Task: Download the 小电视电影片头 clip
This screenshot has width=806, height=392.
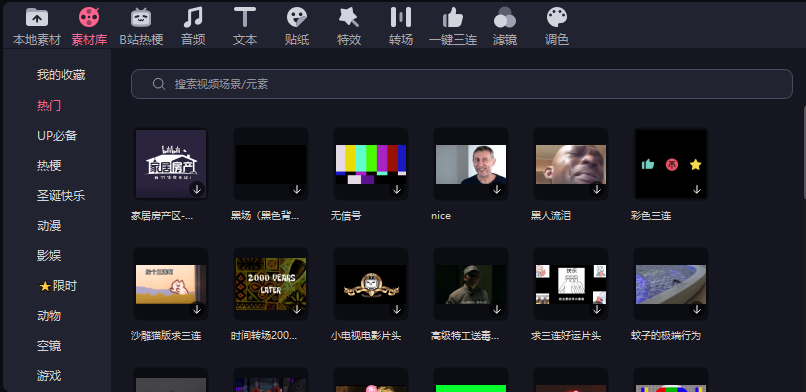Action: click(397, 309)
